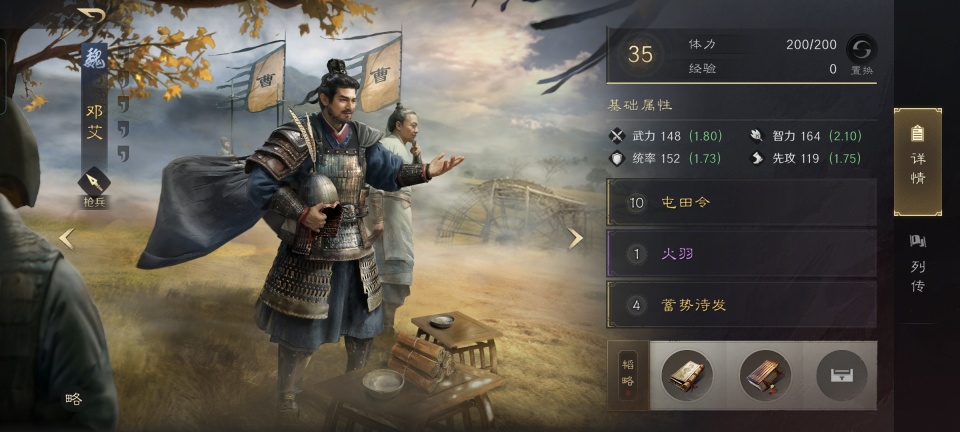The width and height of the screenshot is (960, 432).
Task: Tap the back arrow icon
Action: [x=91, y=17]
